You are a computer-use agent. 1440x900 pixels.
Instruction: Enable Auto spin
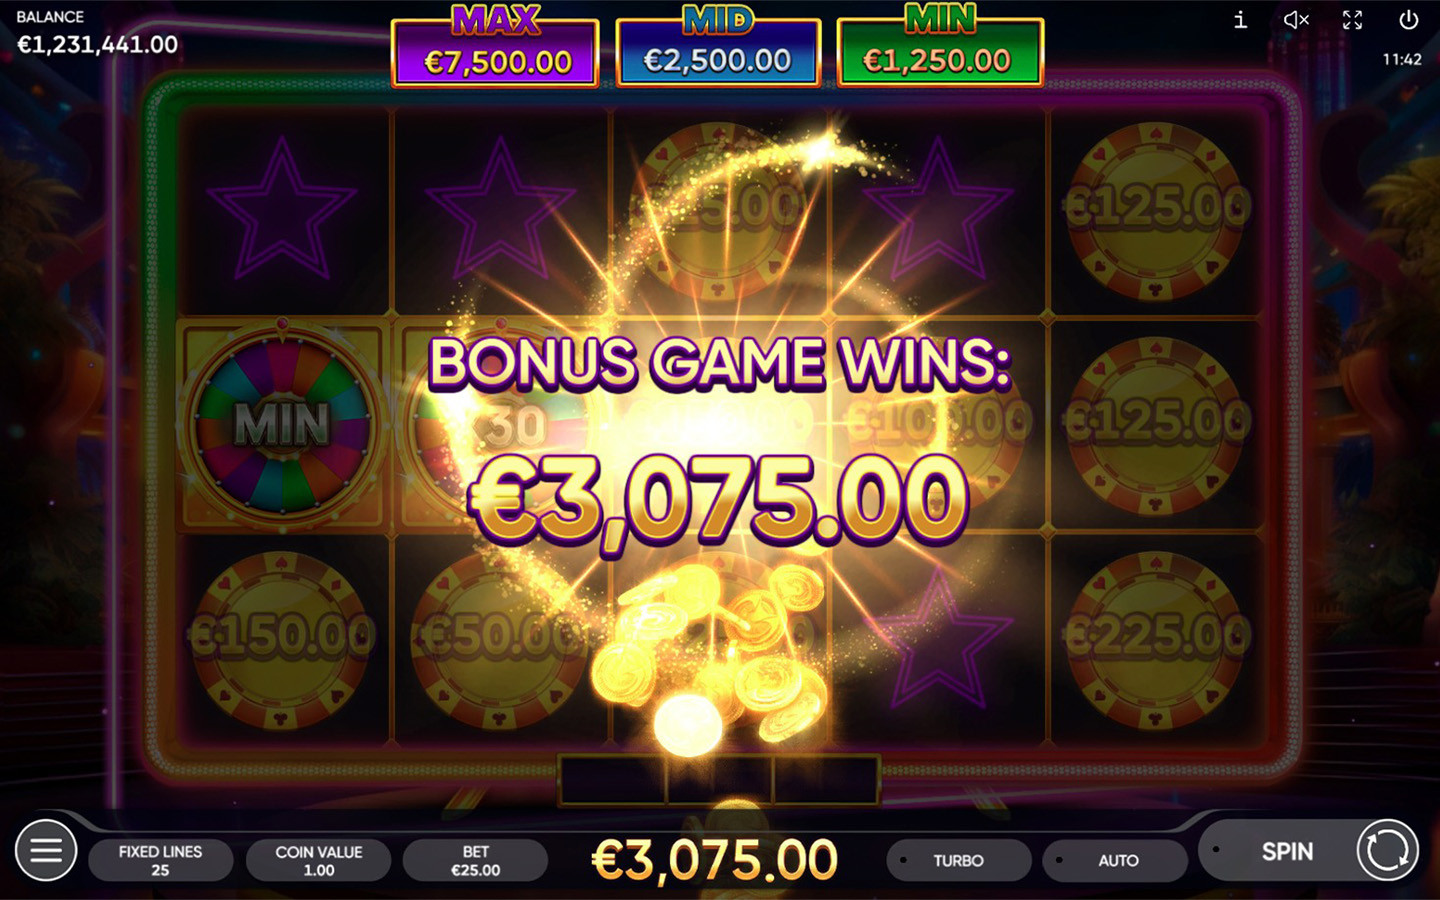(x=1116, y=860)
